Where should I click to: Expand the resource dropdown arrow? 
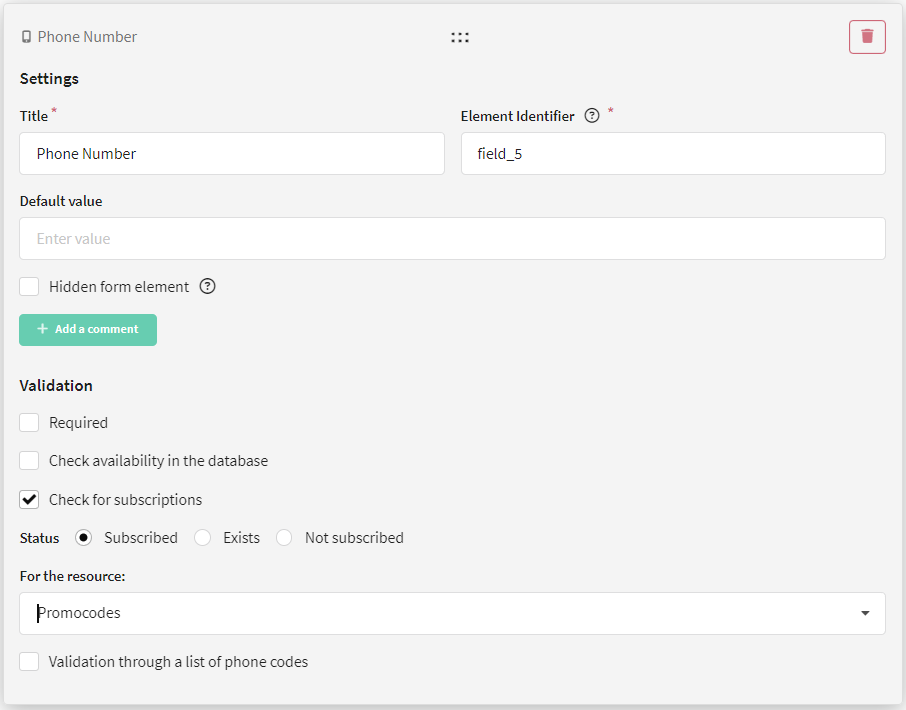pyautogui.click(x=865, y=614)
